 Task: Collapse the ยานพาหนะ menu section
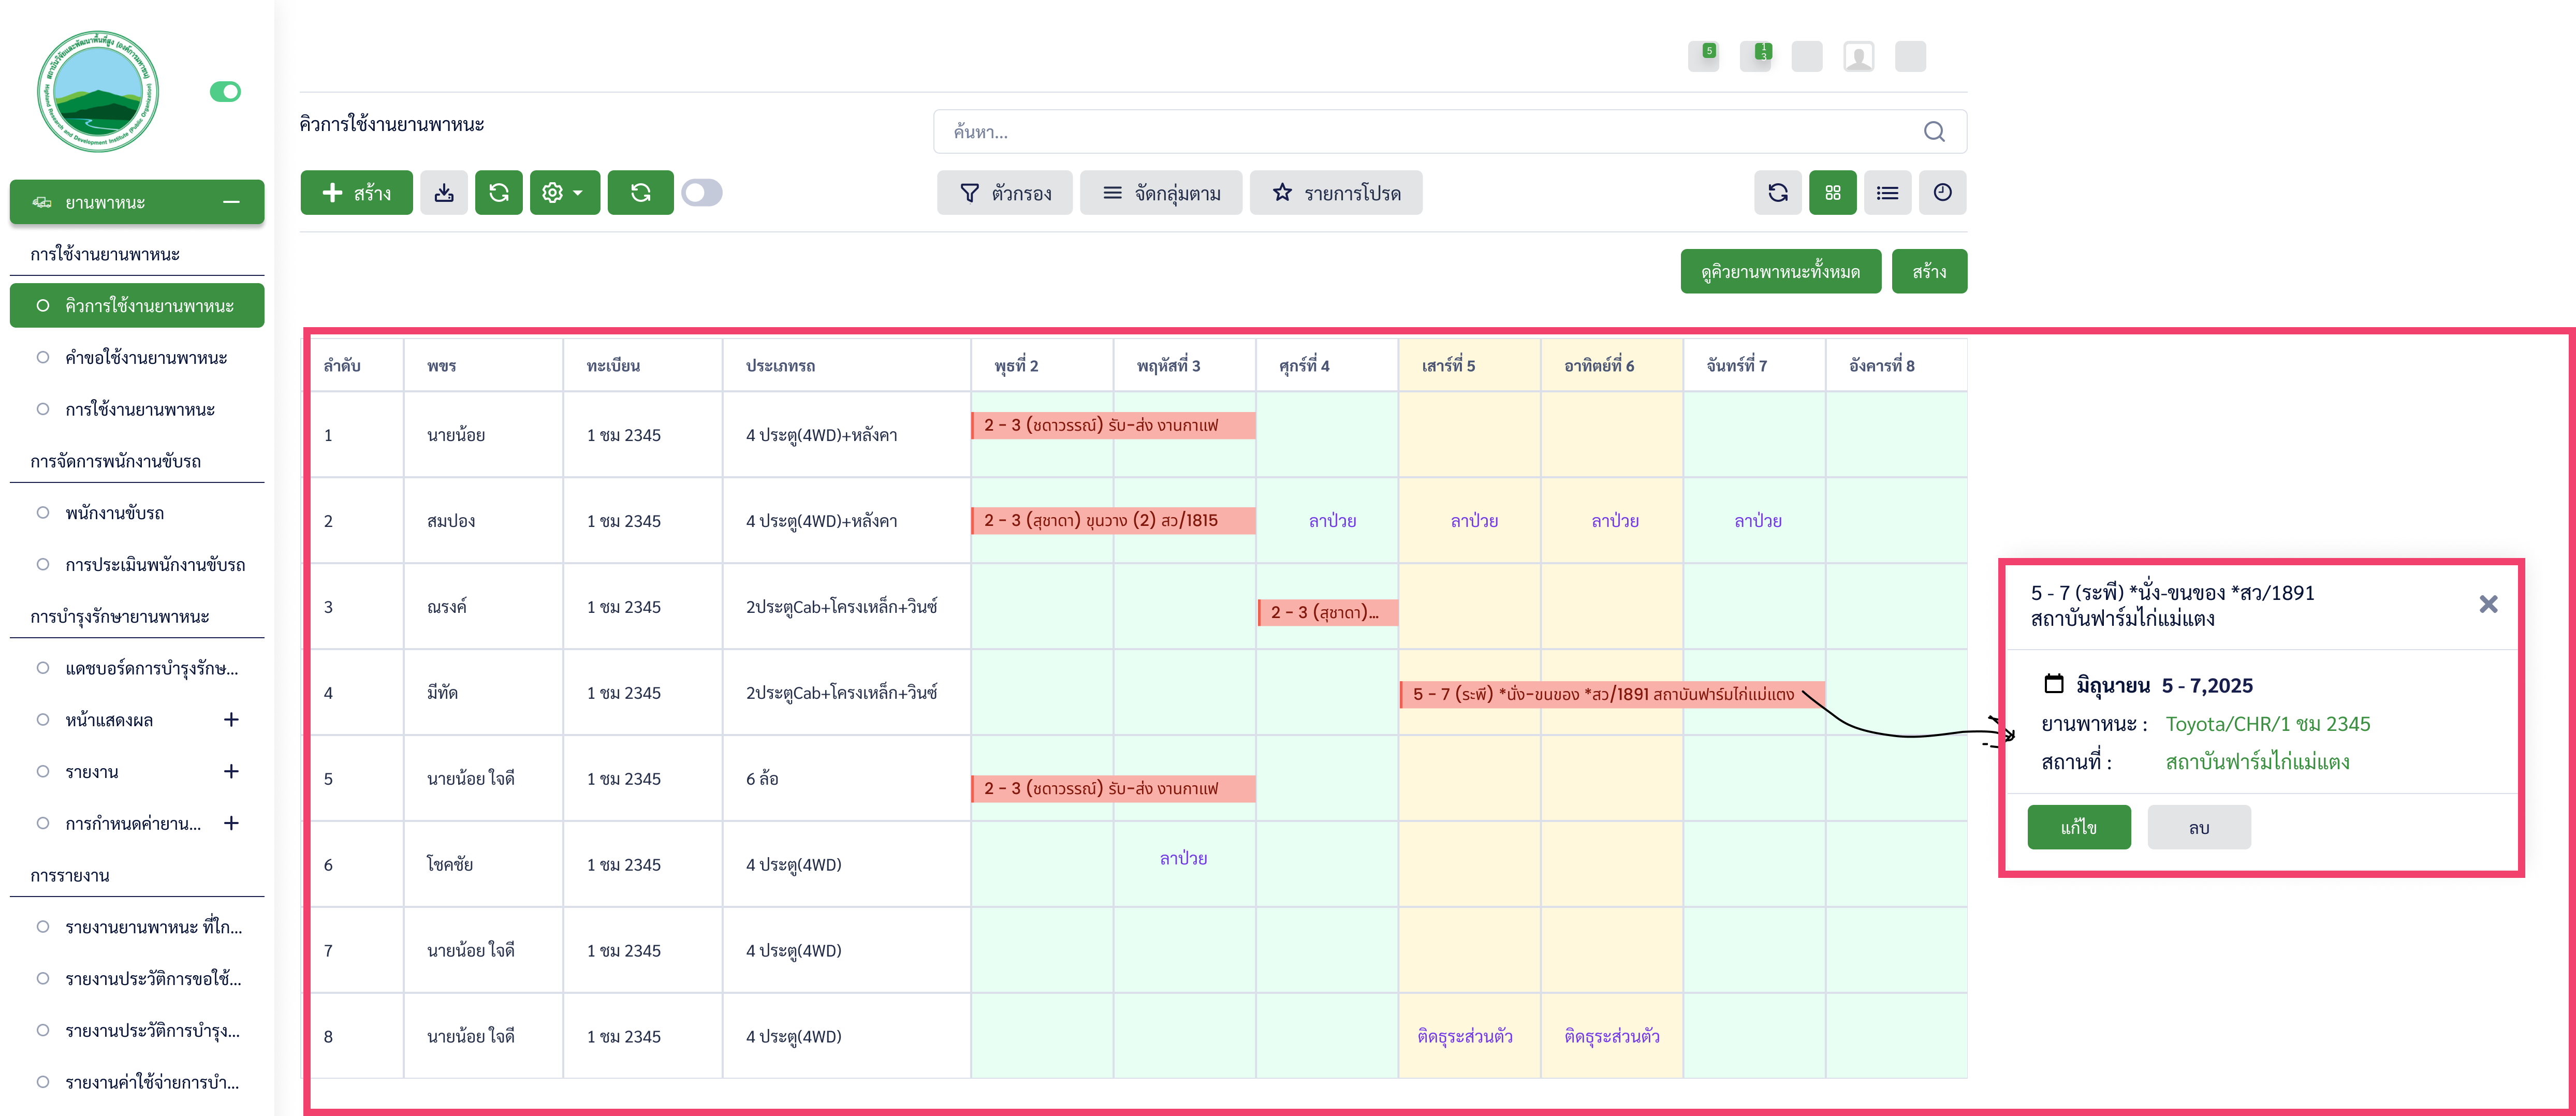coord(231,202)
